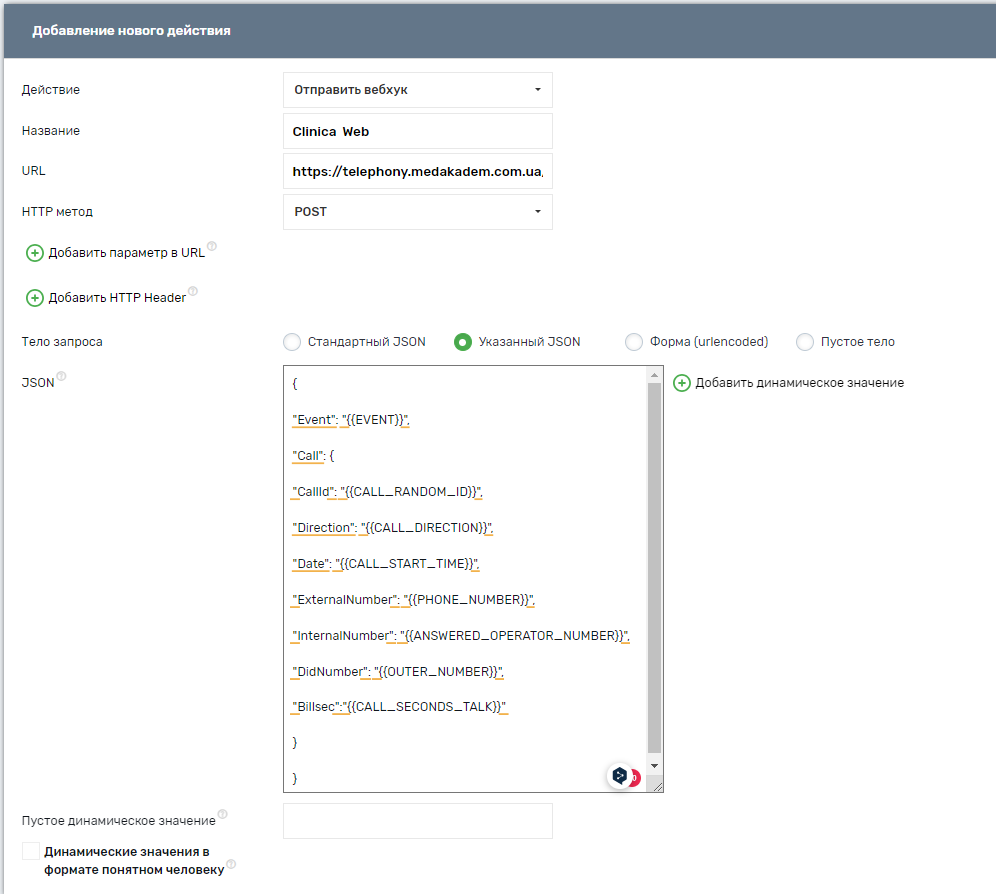Image resolution: width=996 pixels, height=894 pixels.
Task: Choose the Форма (urlencoded) body type
Action: pos(634,342)
